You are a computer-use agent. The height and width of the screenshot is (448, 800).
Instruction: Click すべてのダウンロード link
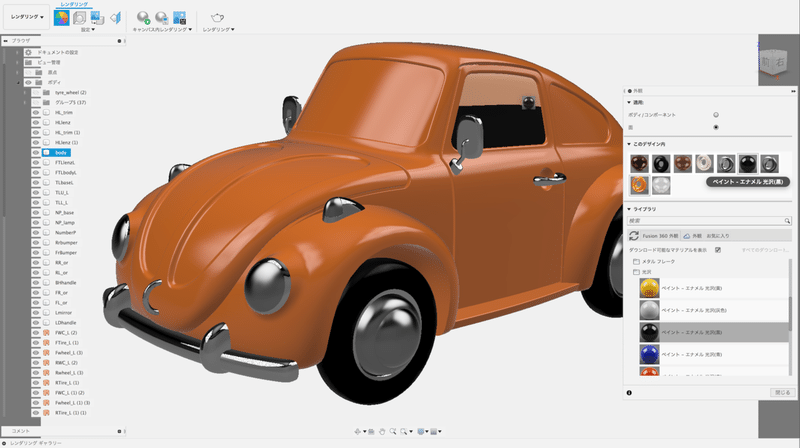click(765, 250)
